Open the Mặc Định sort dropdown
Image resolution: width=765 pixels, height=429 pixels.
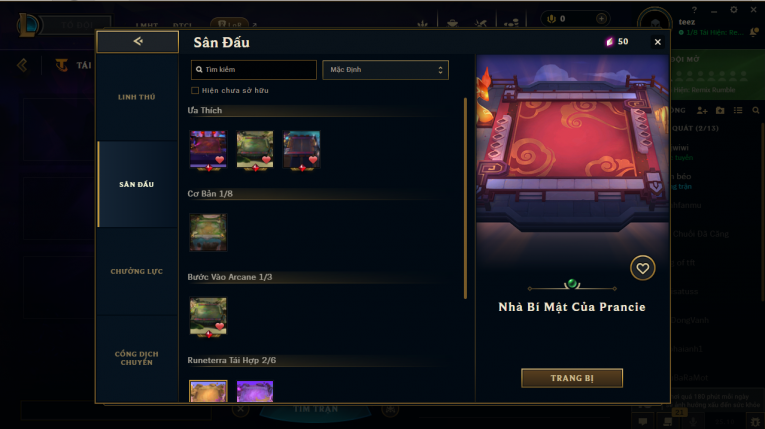[x=385, y=70]
